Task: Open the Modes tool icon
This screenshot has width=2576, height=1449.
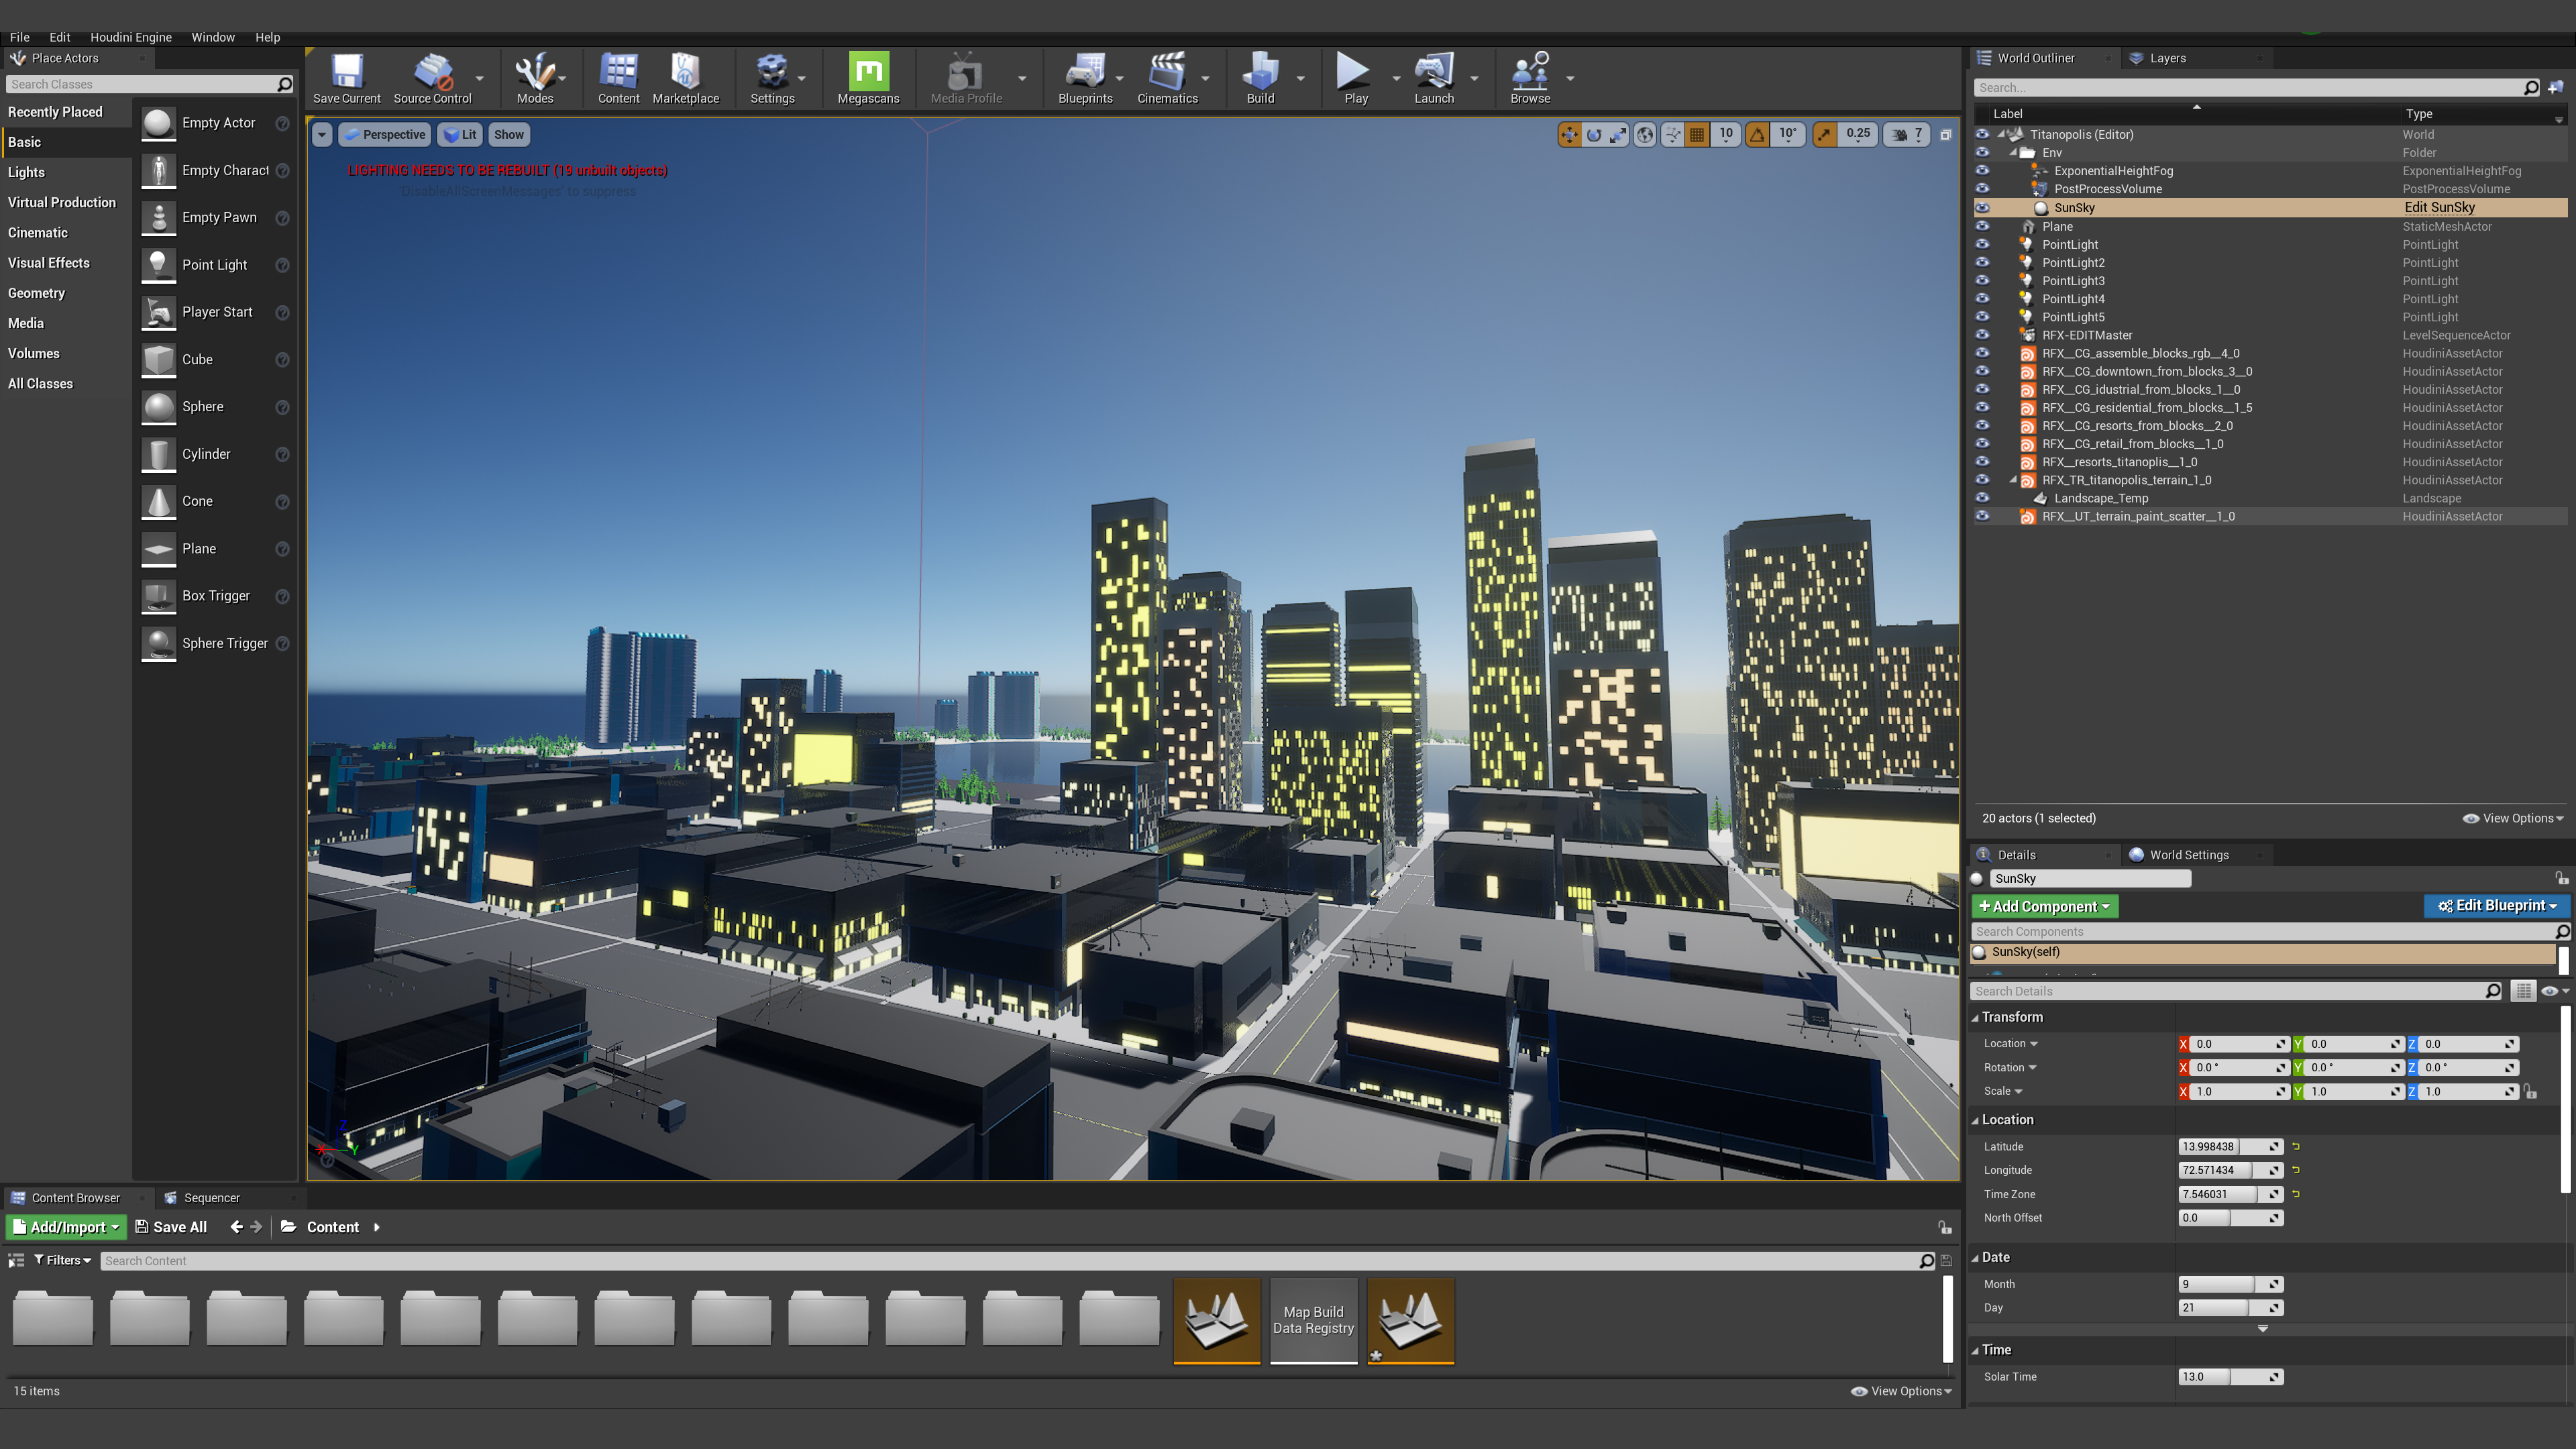Action: pos(535,78)
